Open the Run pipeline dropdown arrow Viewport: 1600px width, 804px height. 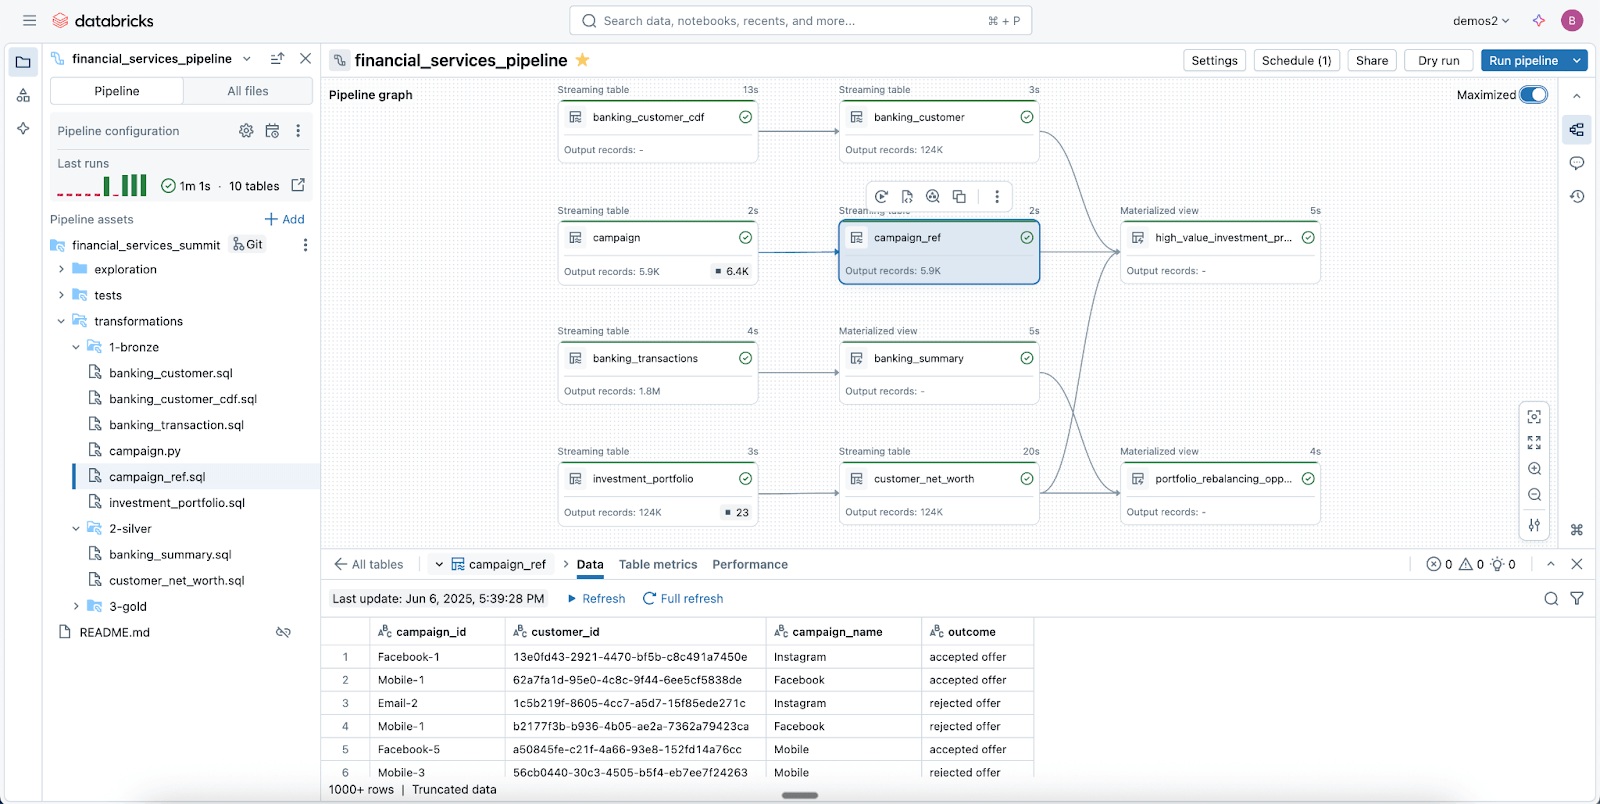tap(1577, 60)
